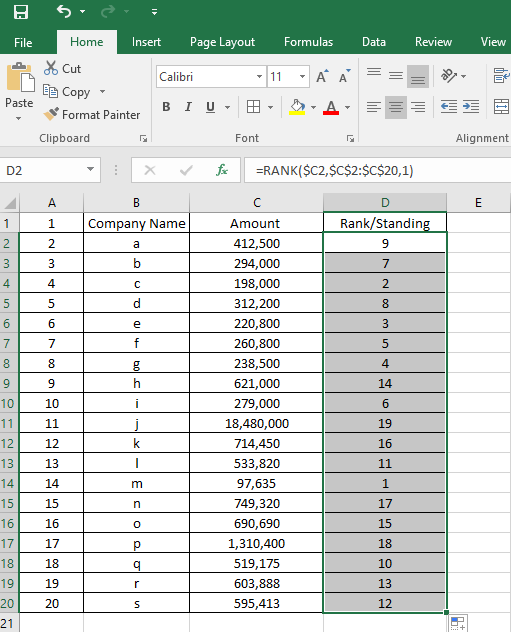The height and width of the screenshot is (635, 527).
Task: Apply yellow Fill Color bucket
Action: click(297, 107)
